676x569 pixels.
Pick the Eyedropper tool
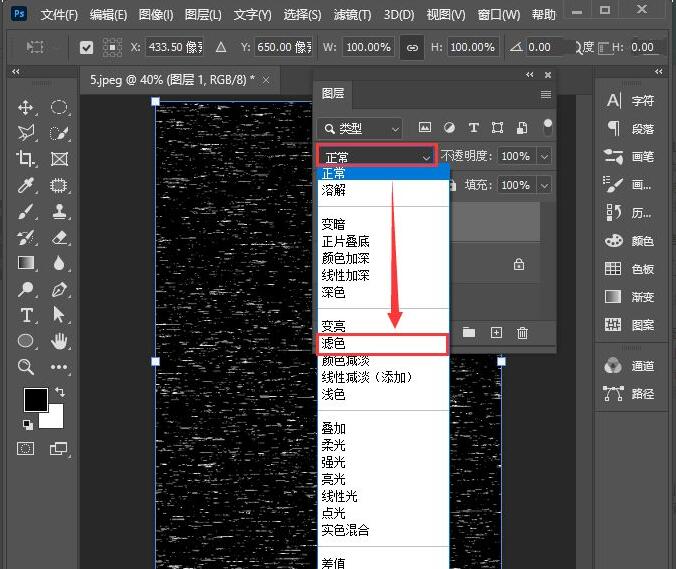coord(26,185)
